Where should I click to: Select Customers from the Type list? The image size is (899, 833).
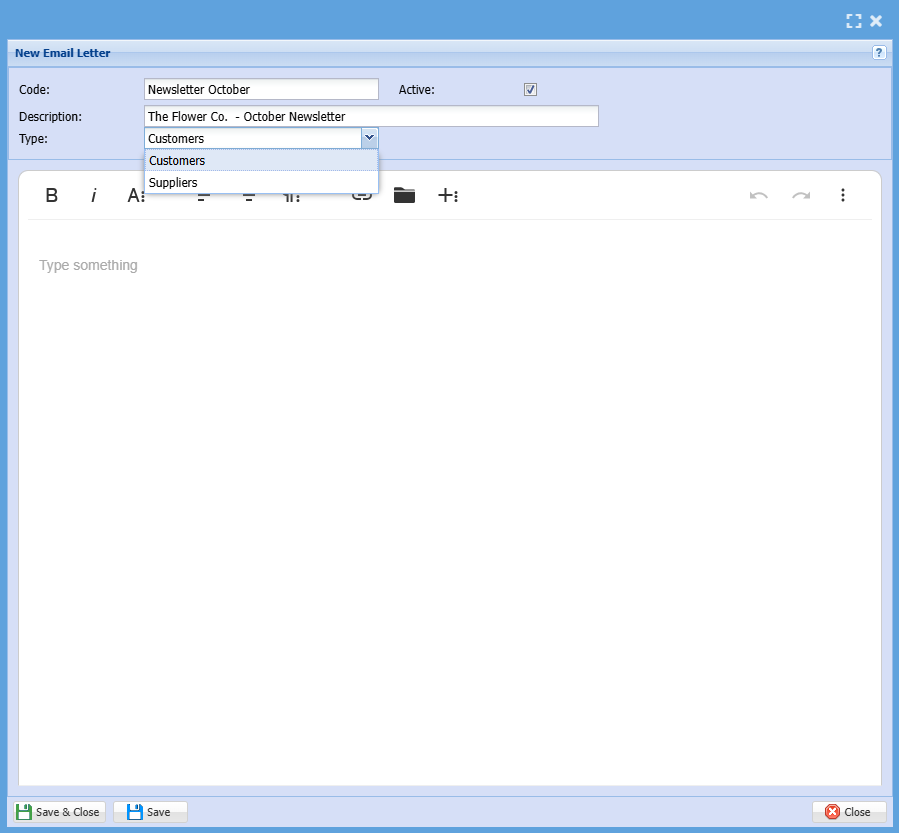tap(261, 161)
